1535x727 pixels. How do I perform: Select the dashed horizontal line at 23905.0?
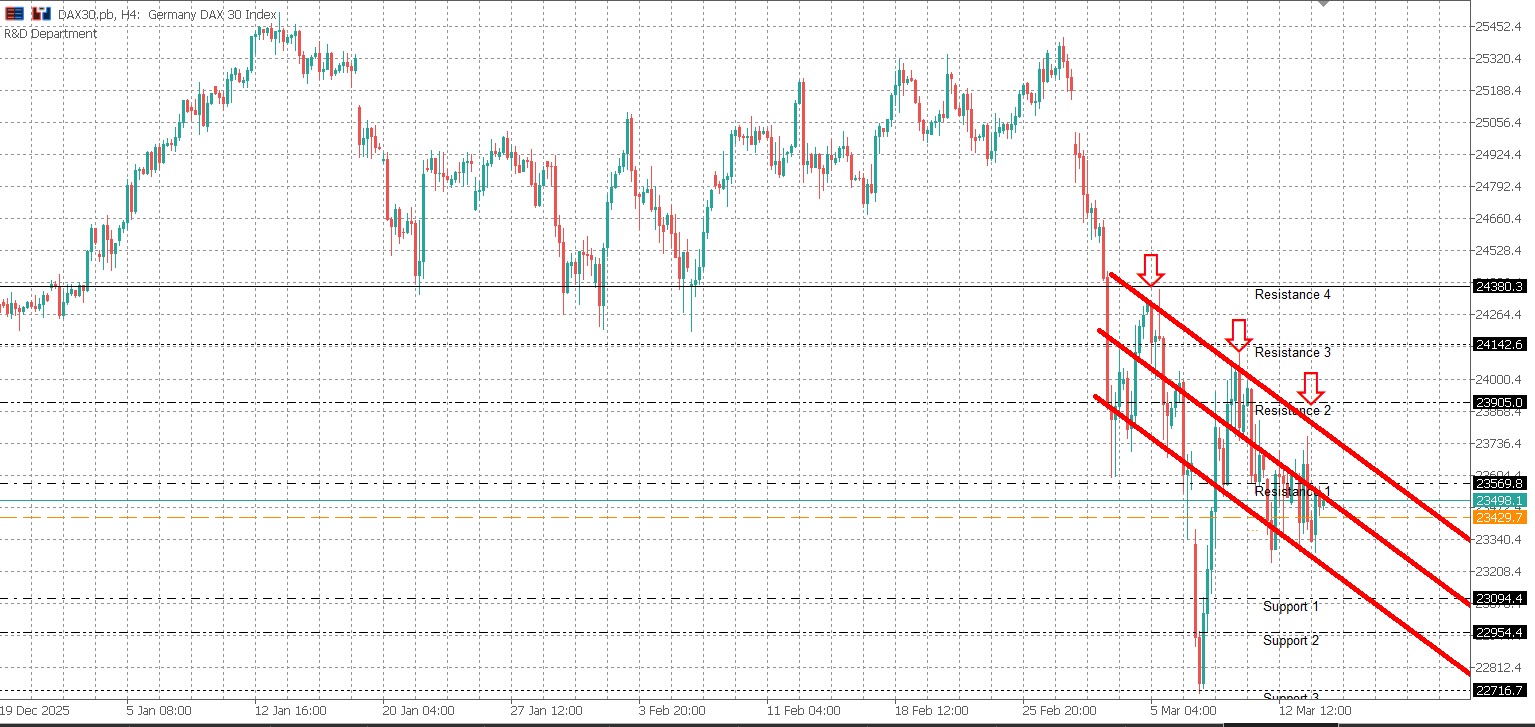click(600, 401)
